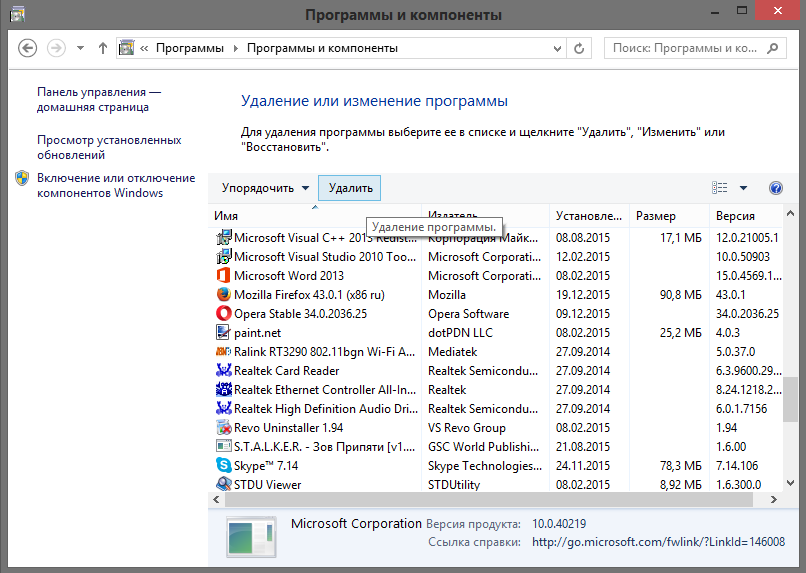This screenshot has height=573, width=806.
Task: Open the go.microsoft.com help link
Action: click(658, 542)
